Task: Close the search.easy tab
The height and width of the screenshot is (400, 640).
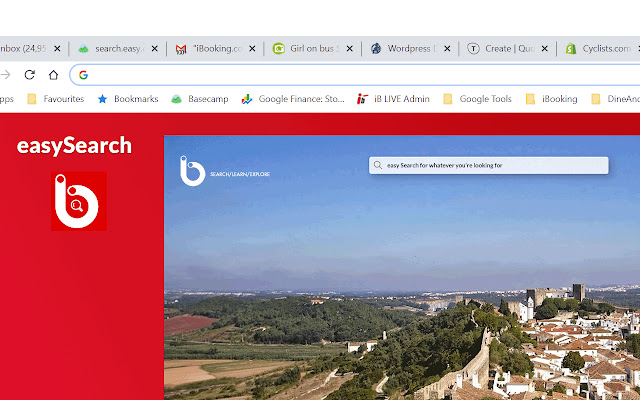Action: [x=155, y=49]
